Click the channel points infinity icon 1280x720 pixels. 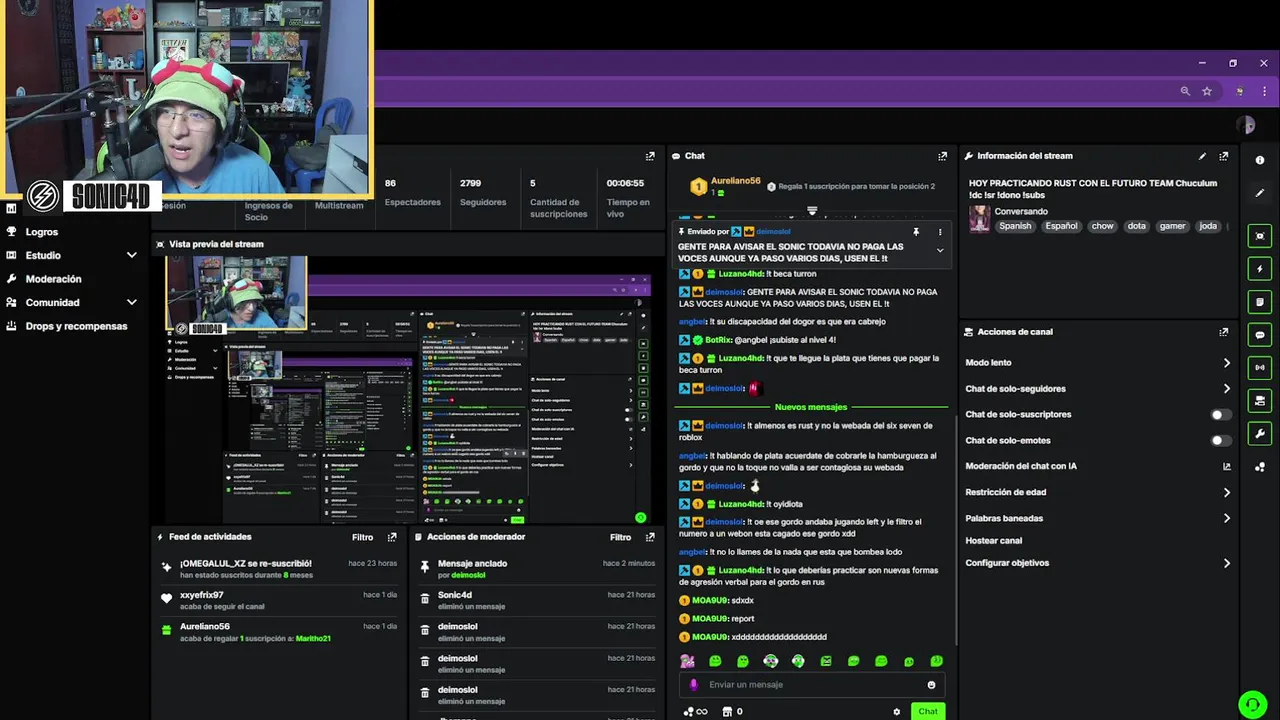(695, 712)
